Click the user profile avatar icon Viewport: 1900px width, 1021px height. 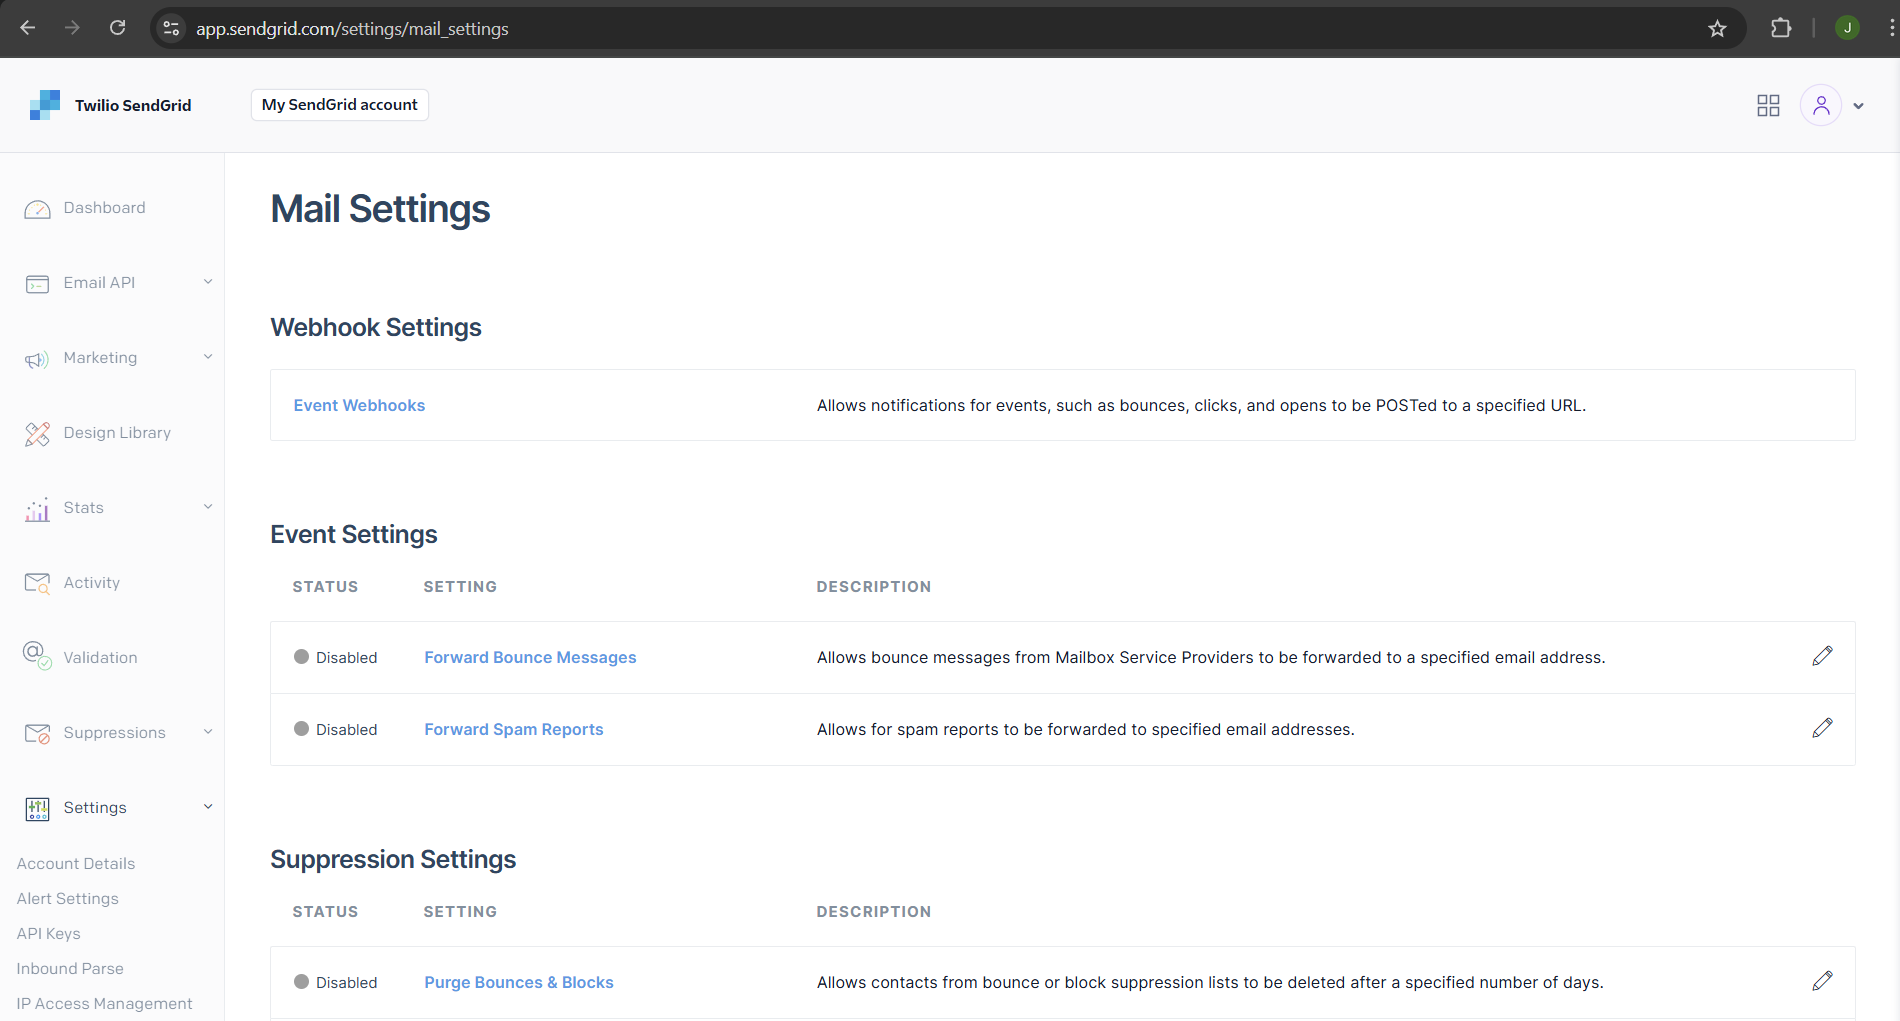(x=1821, y=105)
